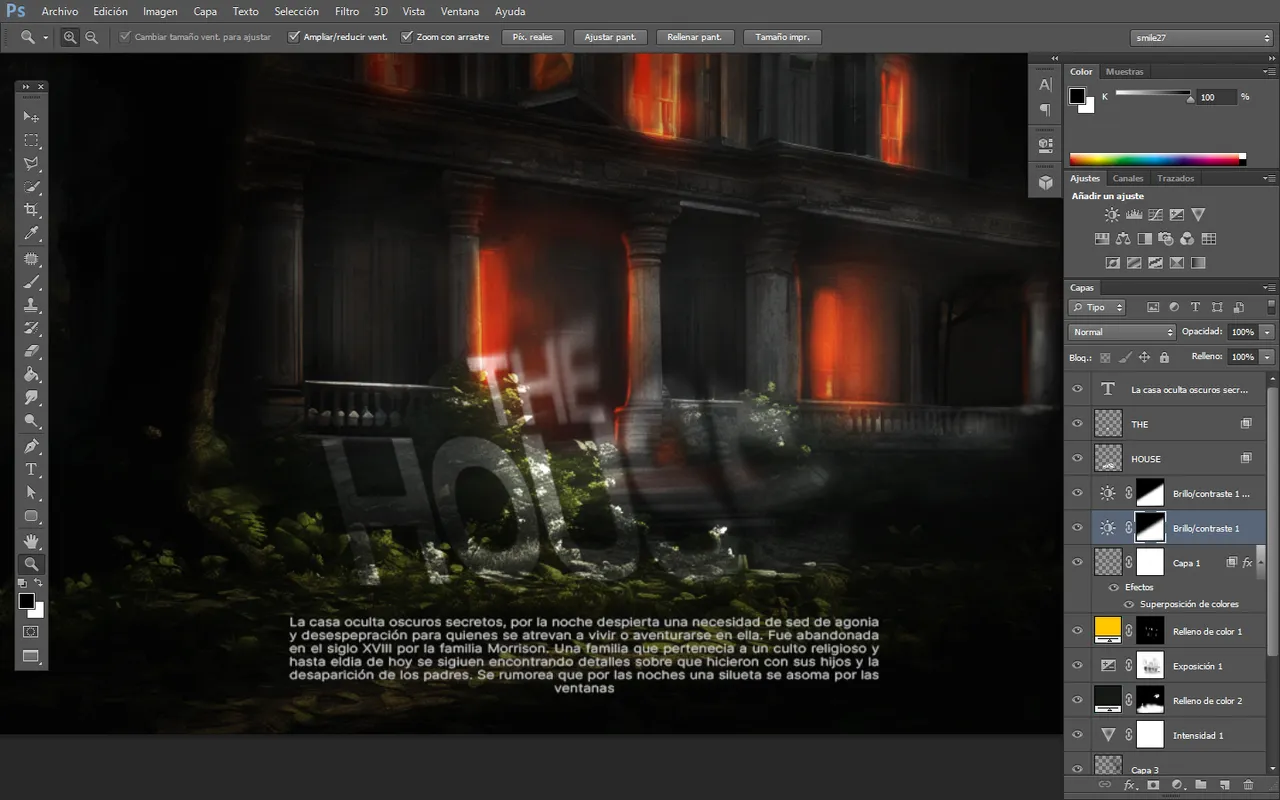Switch to the Muestras tab
The width and height of the screenshot is (1280, 800).
1125,72
